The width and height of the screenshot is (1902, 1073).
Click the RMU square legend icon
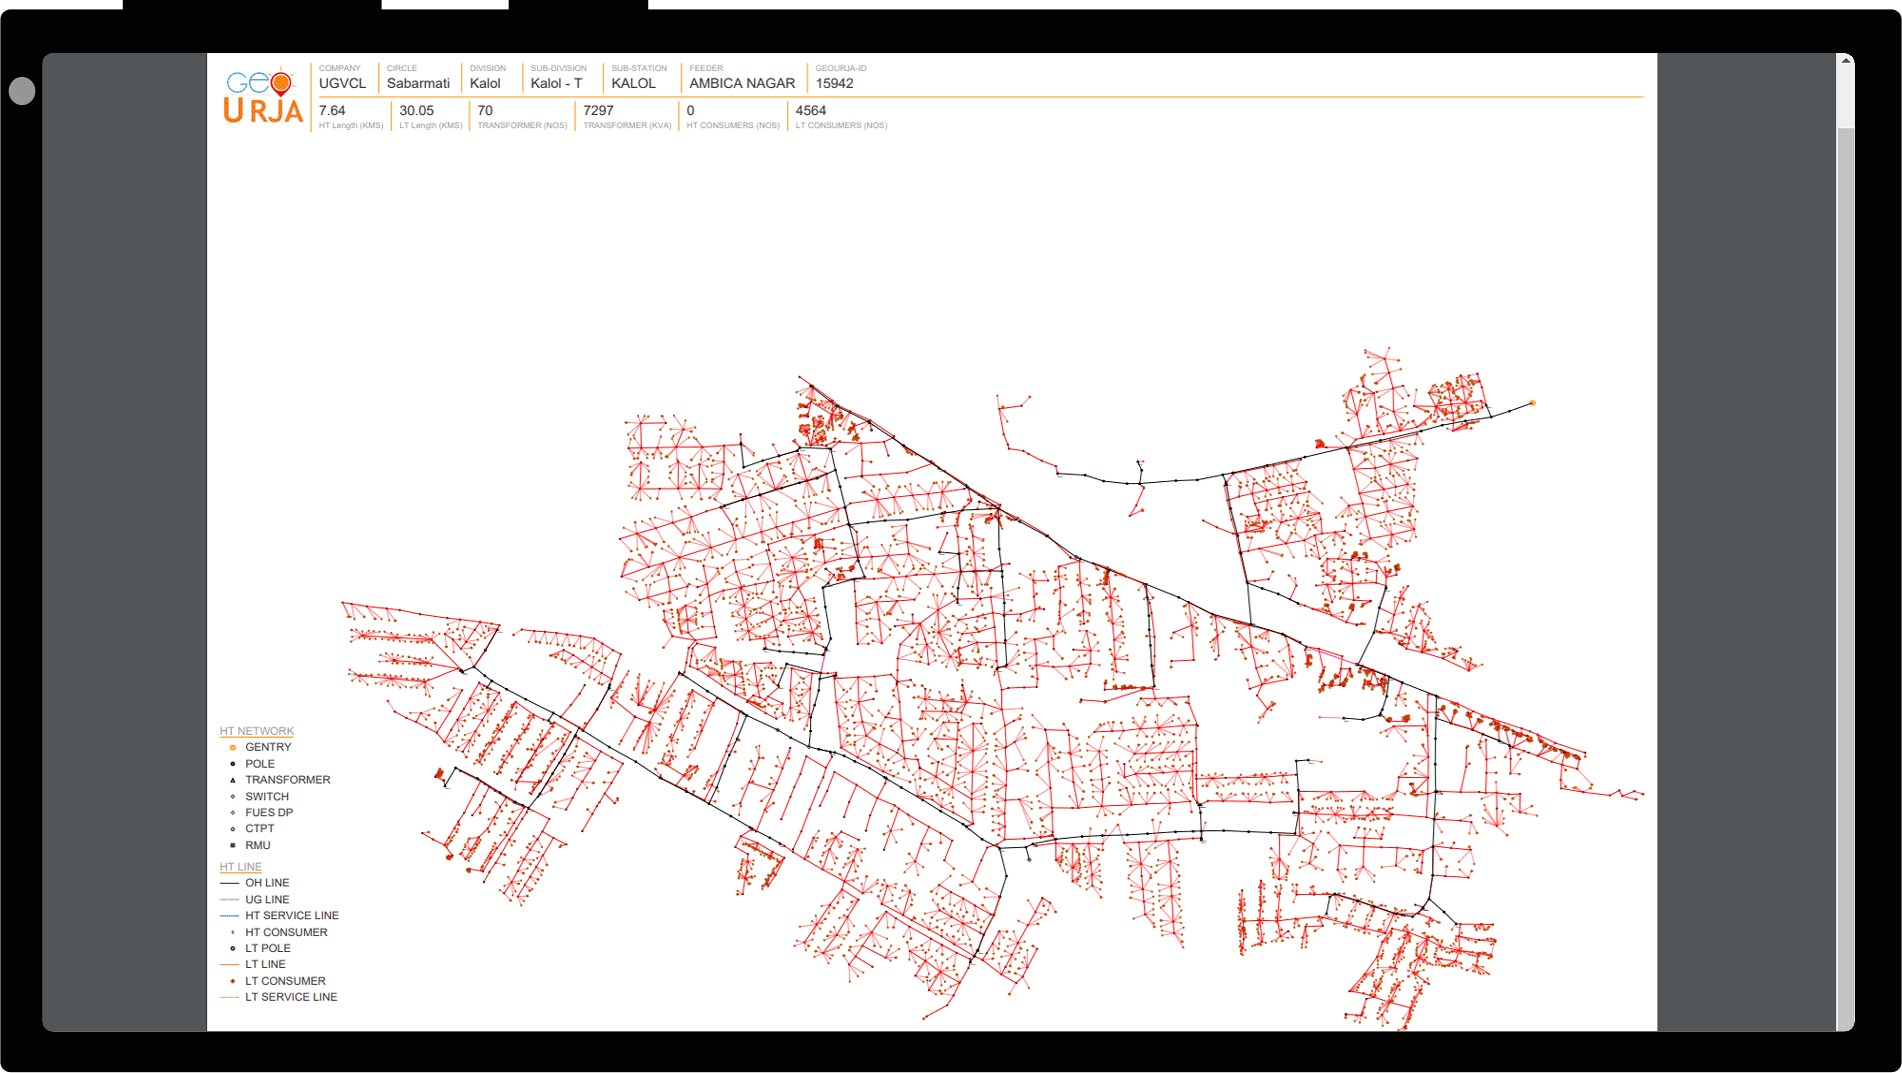pos(233,846)
